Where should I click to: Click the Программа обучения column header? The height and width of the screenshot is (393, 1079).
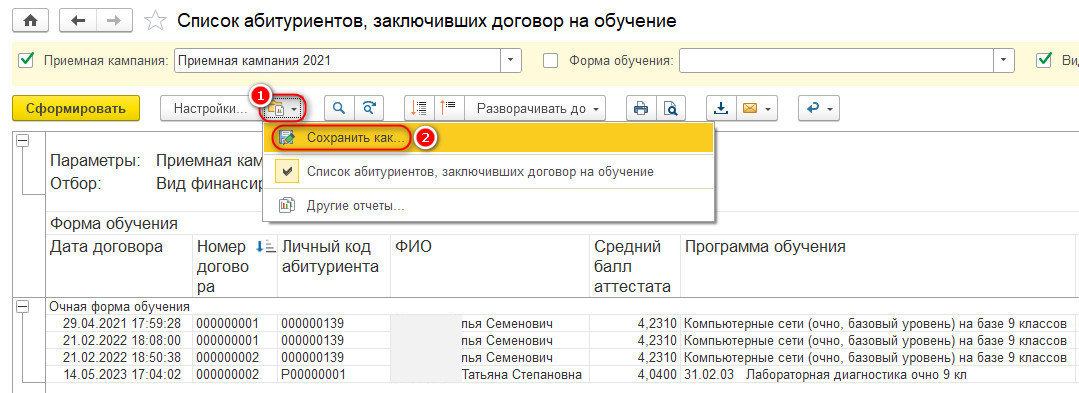coord(877,265)
